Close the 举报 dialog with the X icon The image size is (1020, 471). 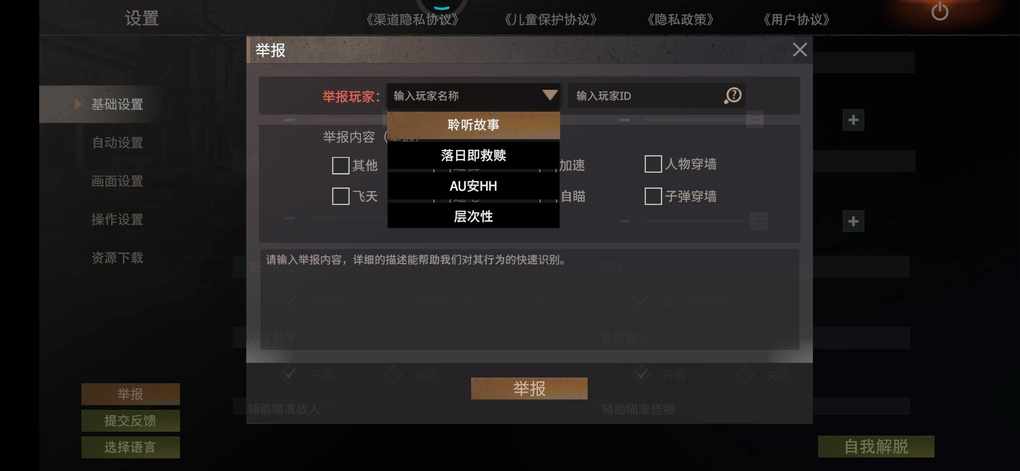(x=799, y=49)
